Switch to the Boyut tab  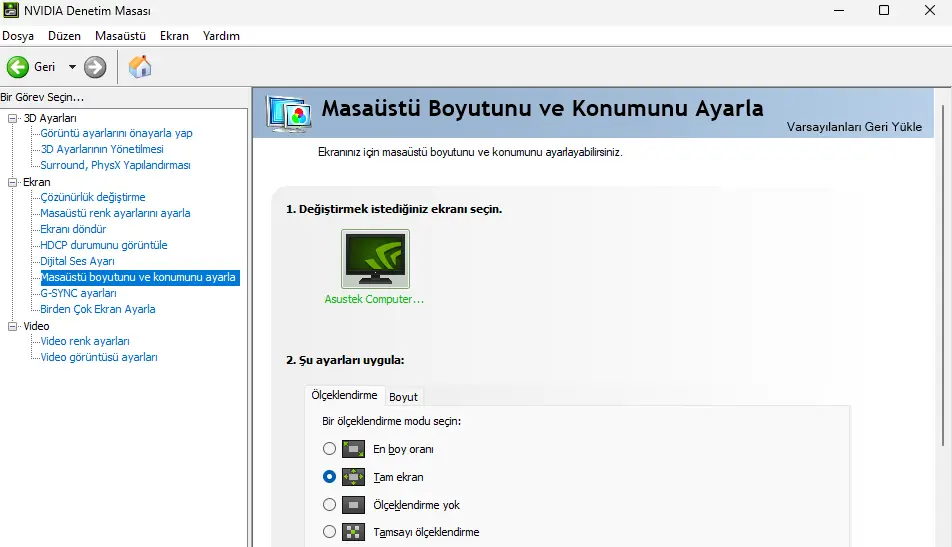pos(403,397)
